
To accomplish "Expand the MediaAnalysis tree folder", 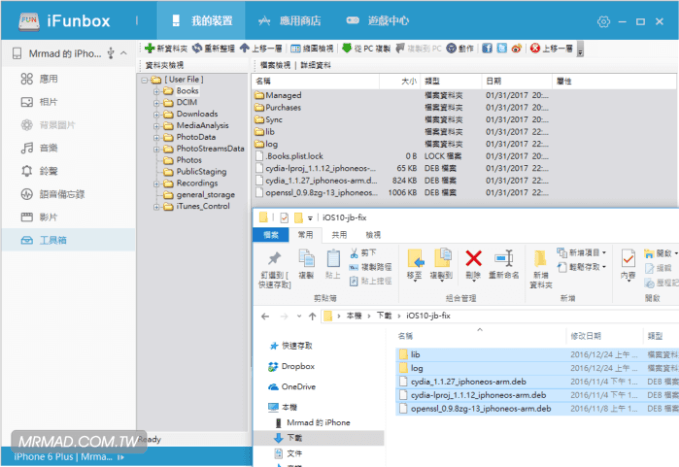I will point(156,126).
